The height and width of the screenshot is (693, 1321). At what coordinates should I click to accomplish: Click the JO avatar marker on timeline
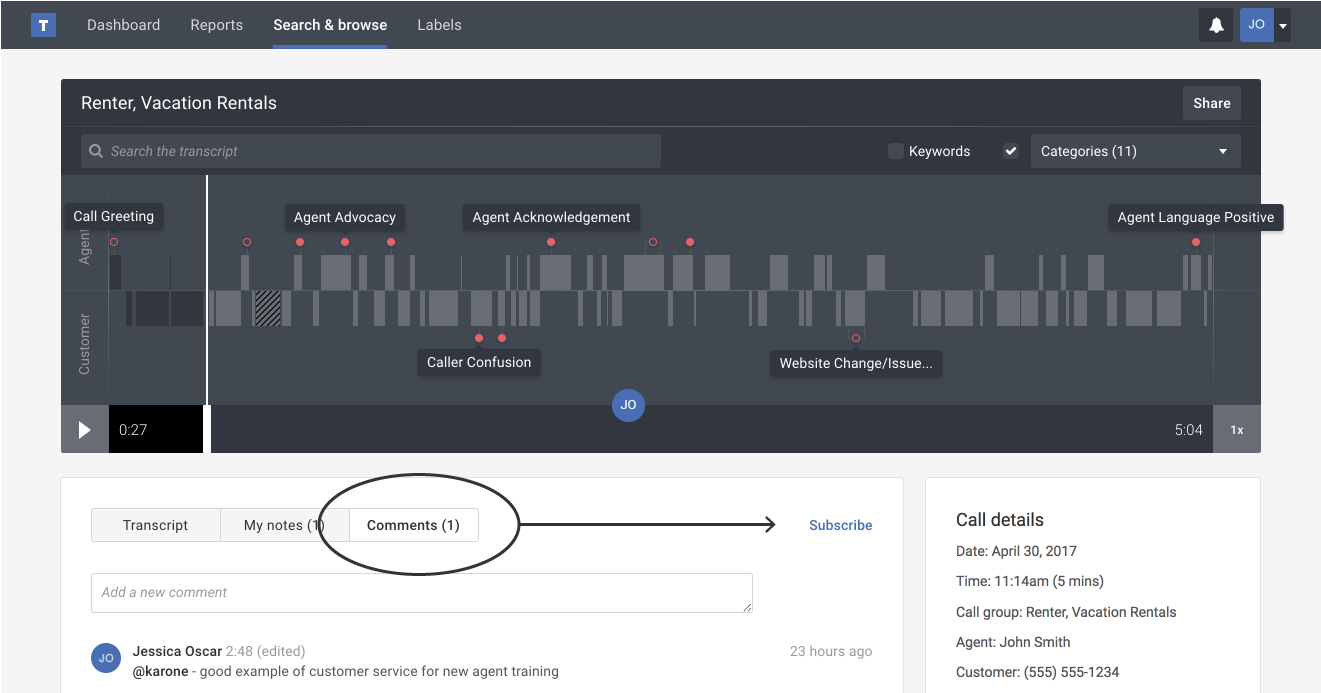[x=628, y=405]
